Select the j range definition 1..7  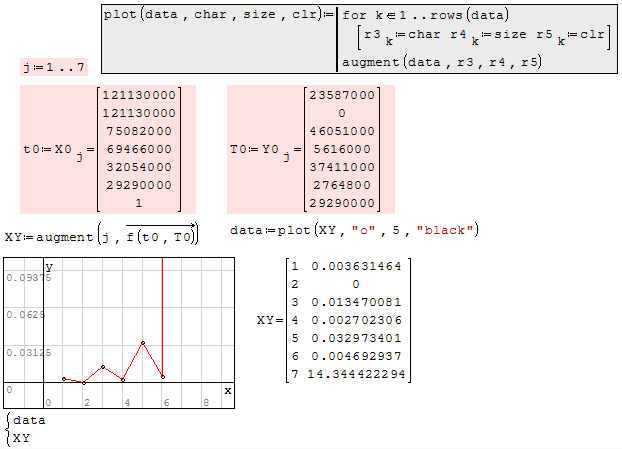(x=54, y=67)
